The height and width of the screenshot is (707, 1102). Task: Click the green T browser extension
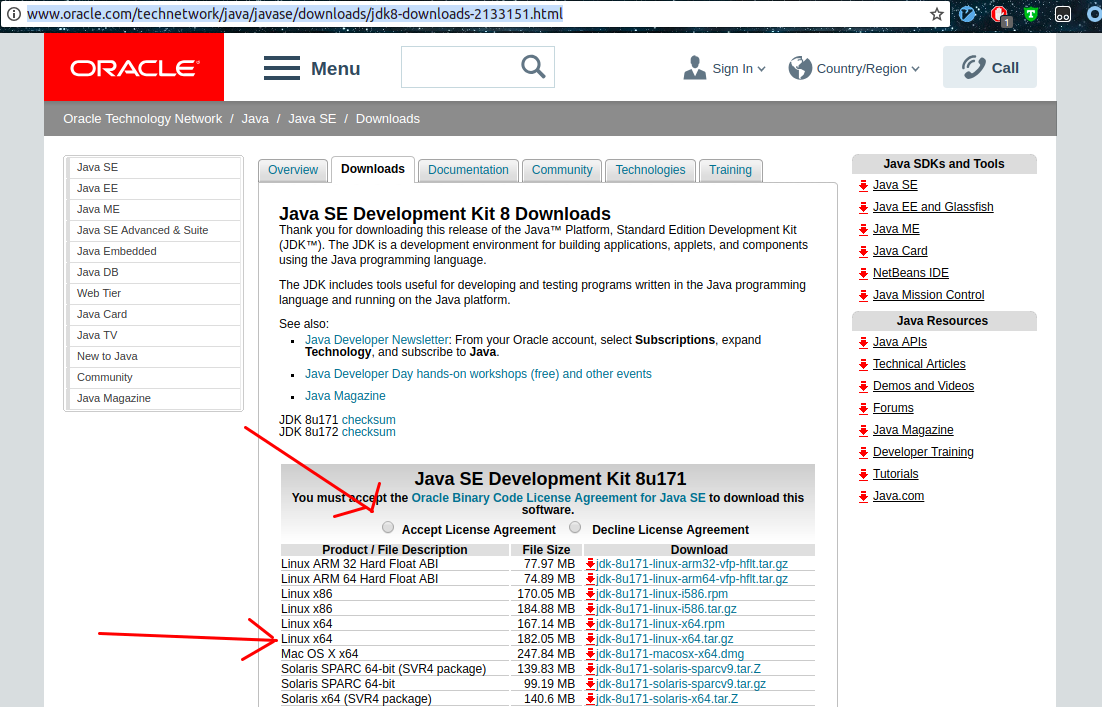(x=1030, y=13)
